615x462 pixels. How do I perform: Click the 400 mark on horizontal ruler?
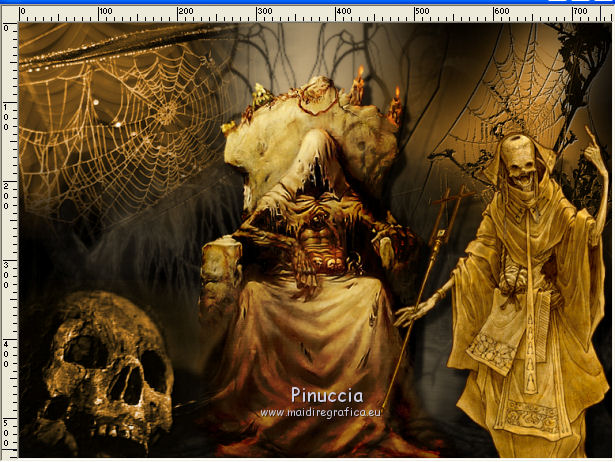[x=344, y=11]
